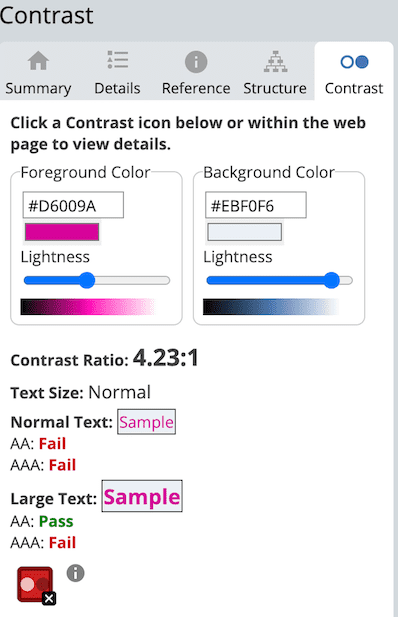
Task: Click the Foreground Color hex input field
Action: click(73, 205)
